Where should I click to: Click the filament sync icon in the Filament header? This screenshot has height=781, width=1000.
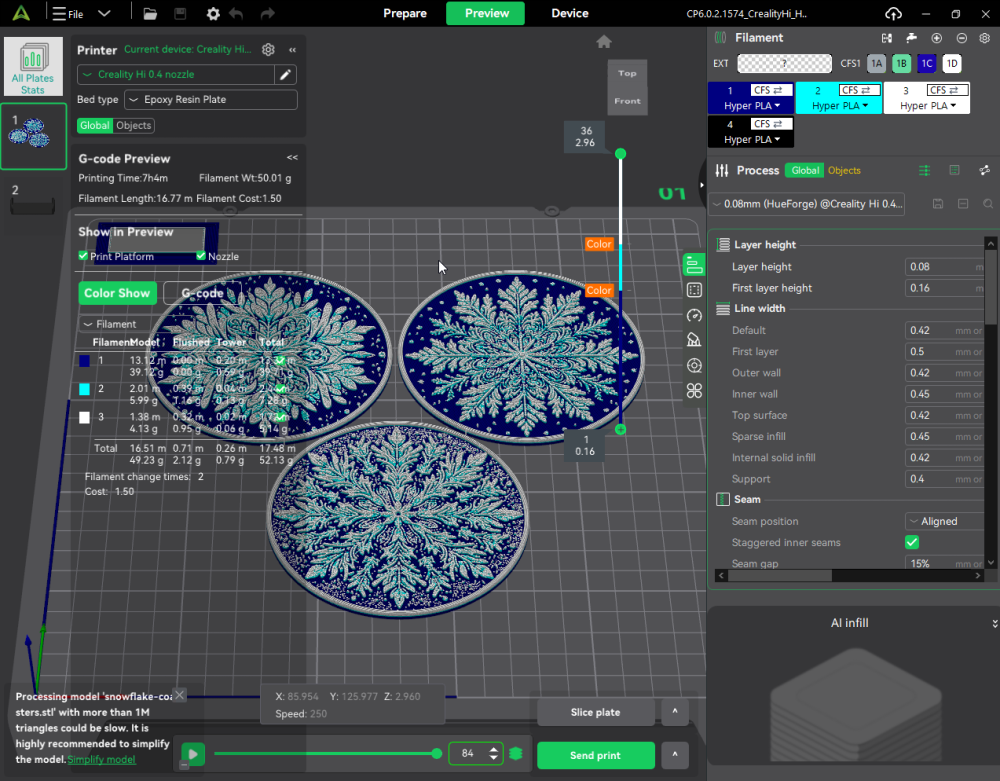point(886,38)
